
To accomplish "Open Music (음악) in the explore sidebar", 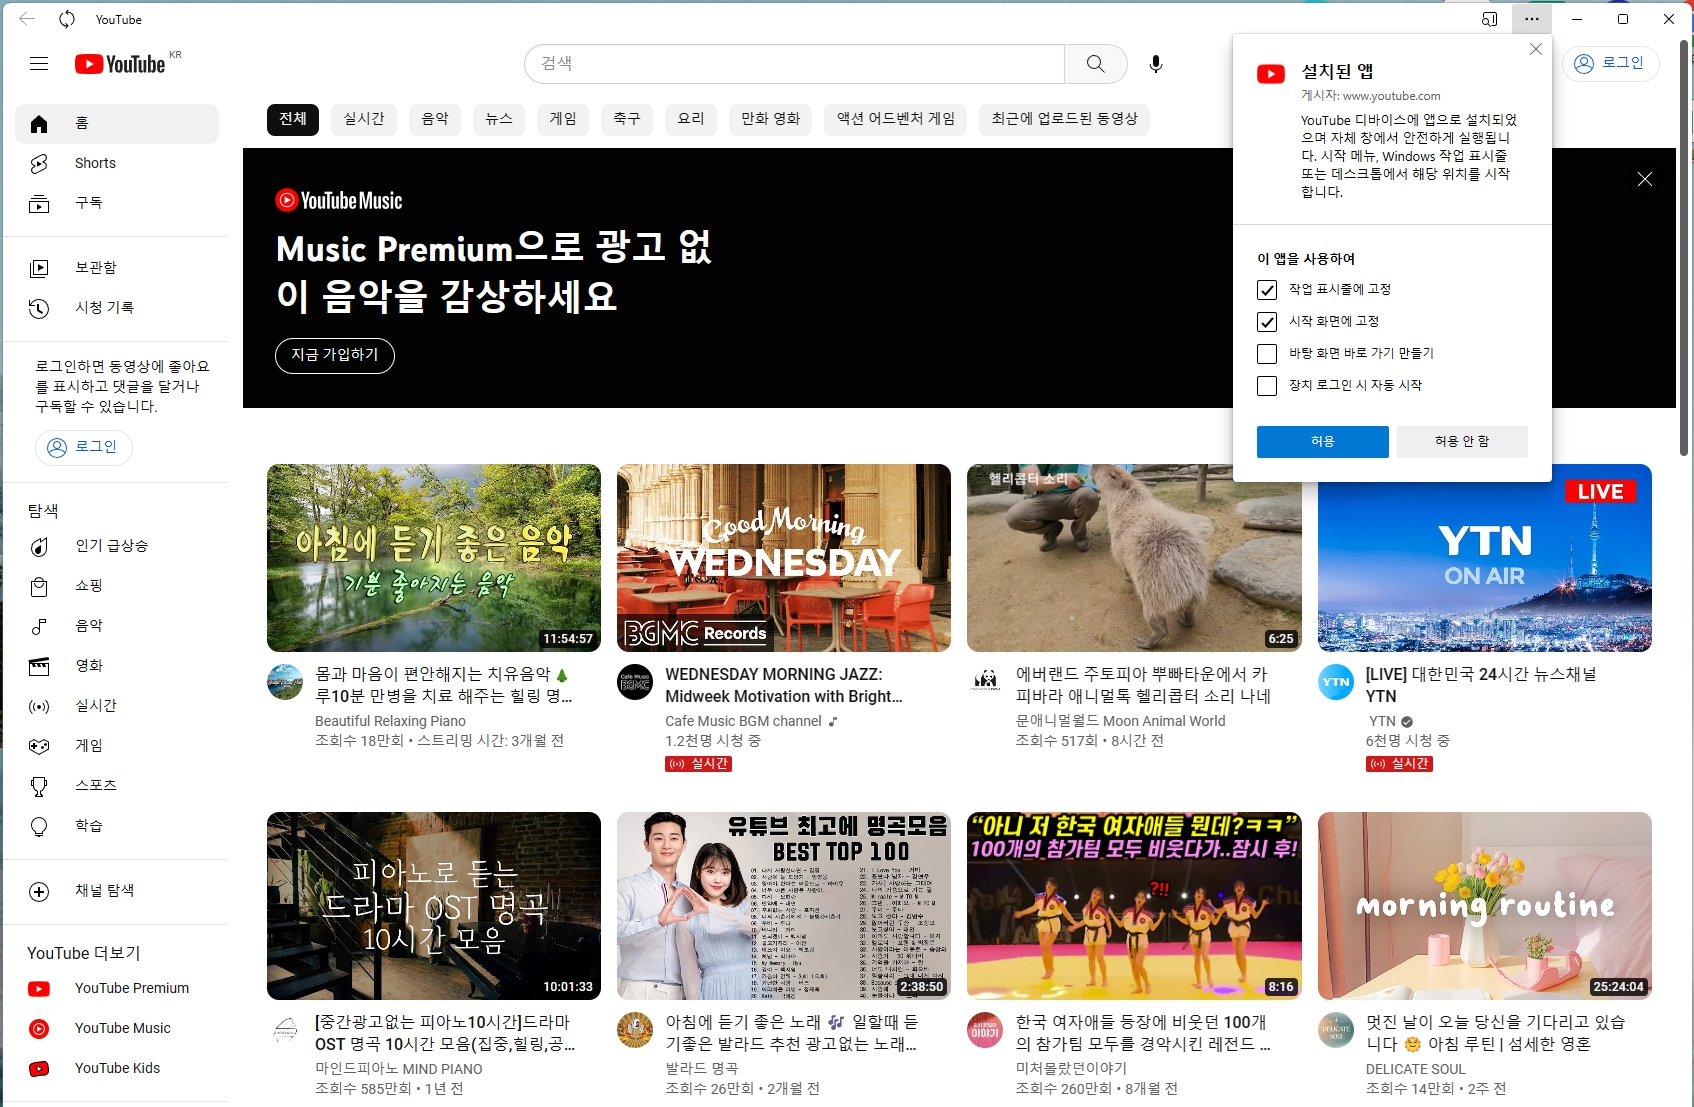I will pyautogui.click(x=117, y=626).
